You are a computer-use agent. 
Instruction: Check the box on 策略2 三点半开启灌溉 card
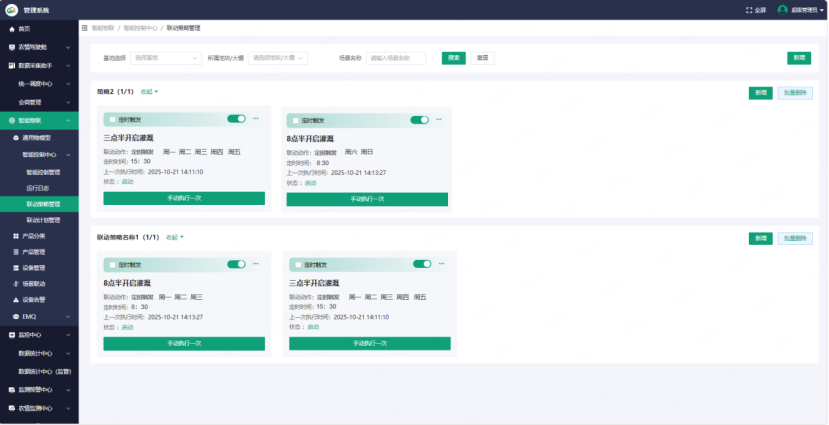tap(112, 120)
